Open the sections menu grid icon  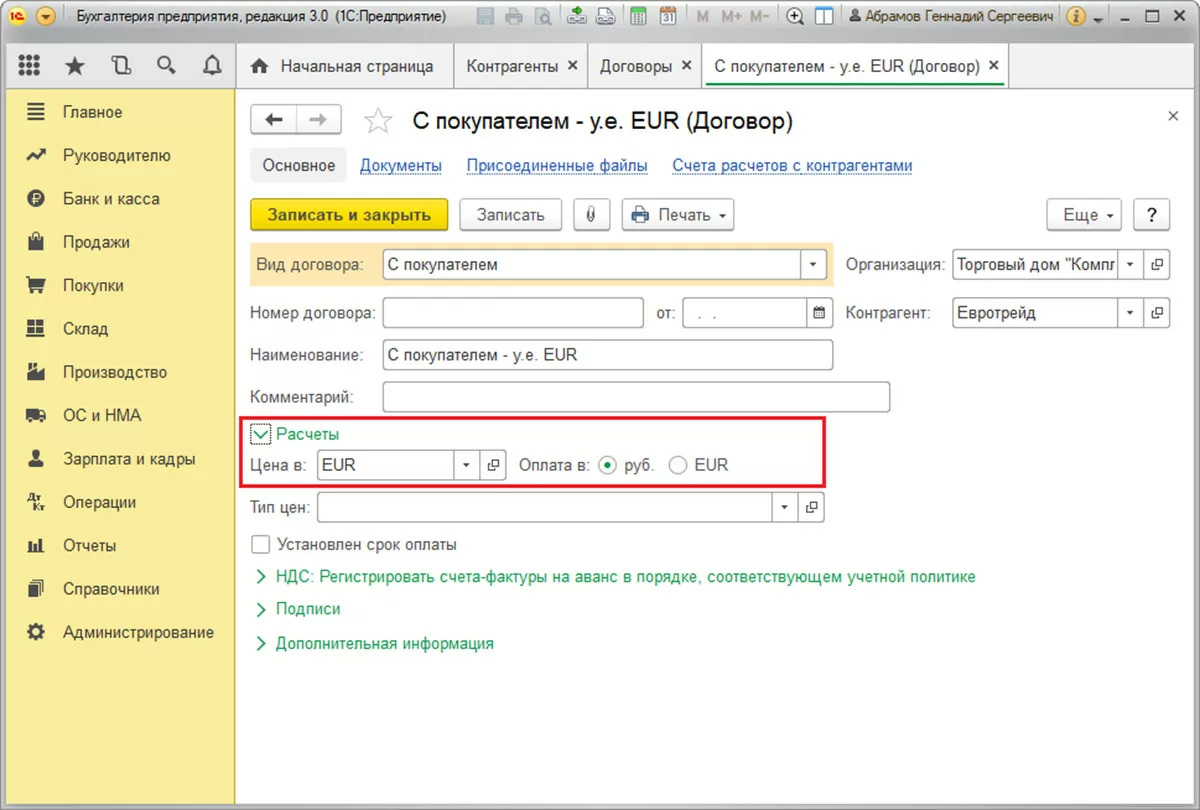pos(29,66)
